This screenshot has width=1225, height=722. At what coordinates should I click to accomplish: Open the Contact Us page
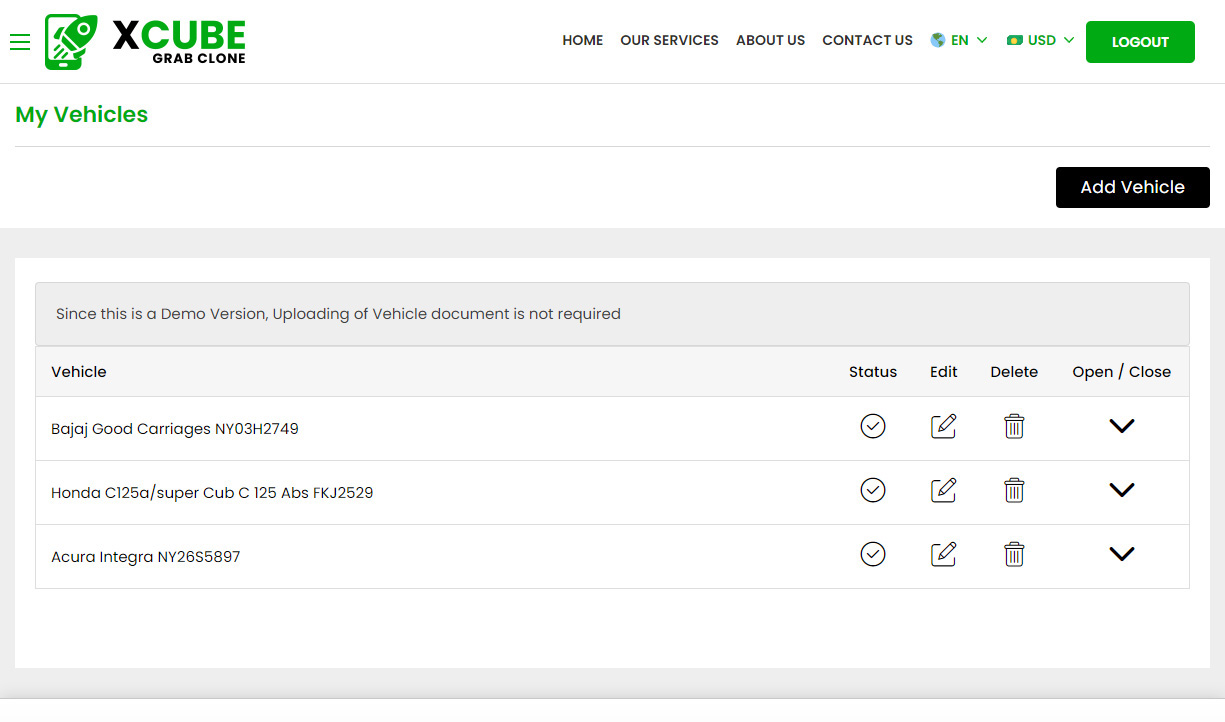pos(867,41)
